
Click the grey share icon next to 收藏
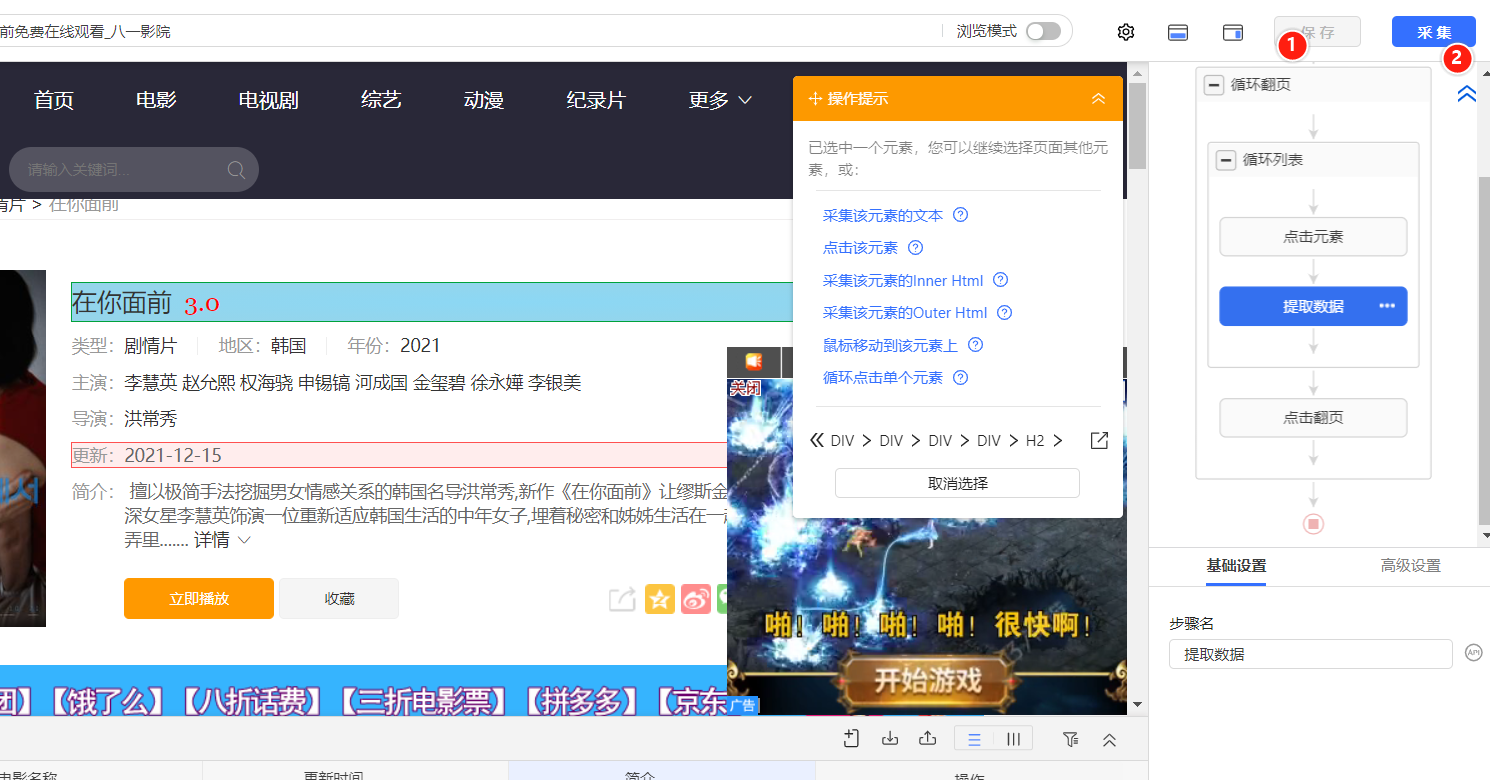[622, 599]
